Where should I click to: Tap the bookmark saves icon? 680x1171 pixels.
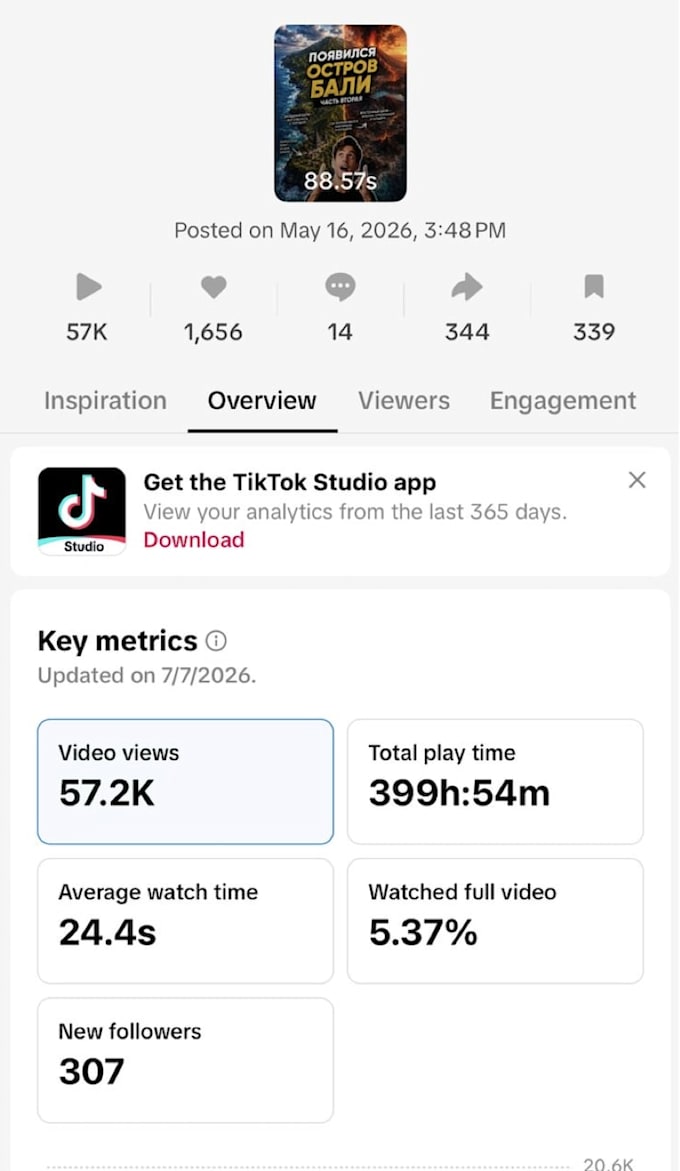(x=593, y=287)
